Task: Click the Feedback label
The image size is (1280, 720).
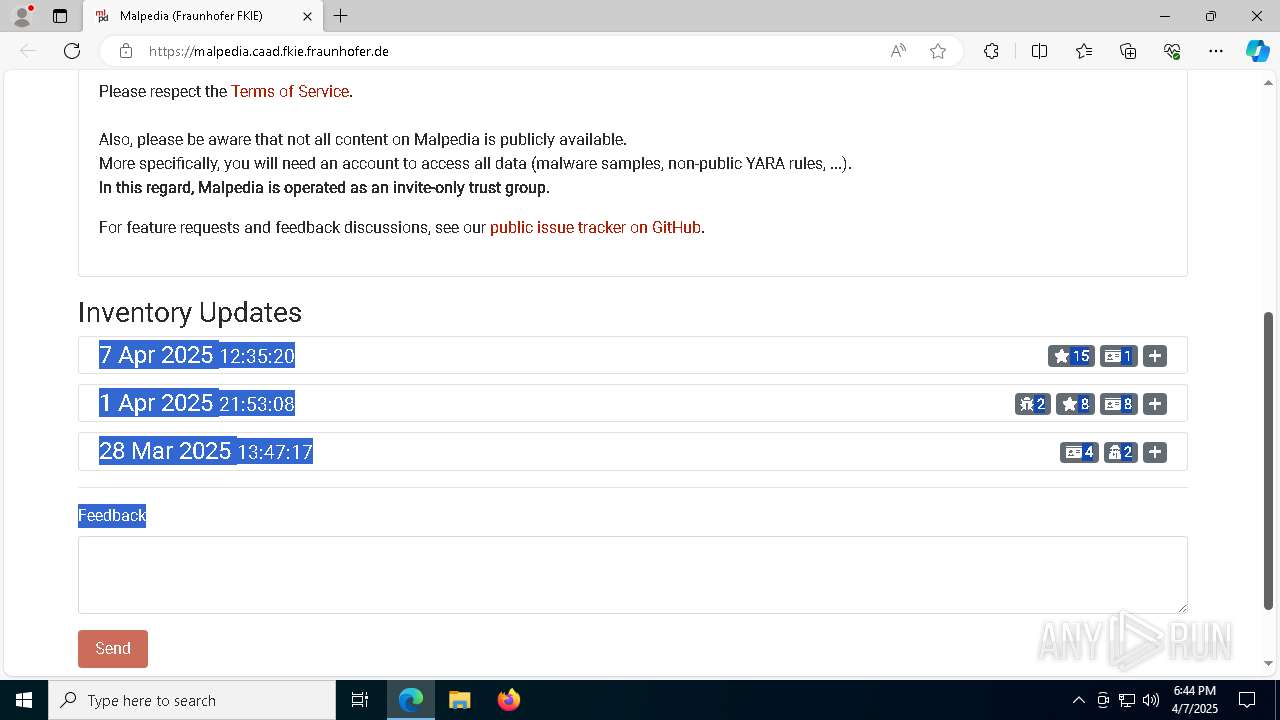Action: (112, 515)
